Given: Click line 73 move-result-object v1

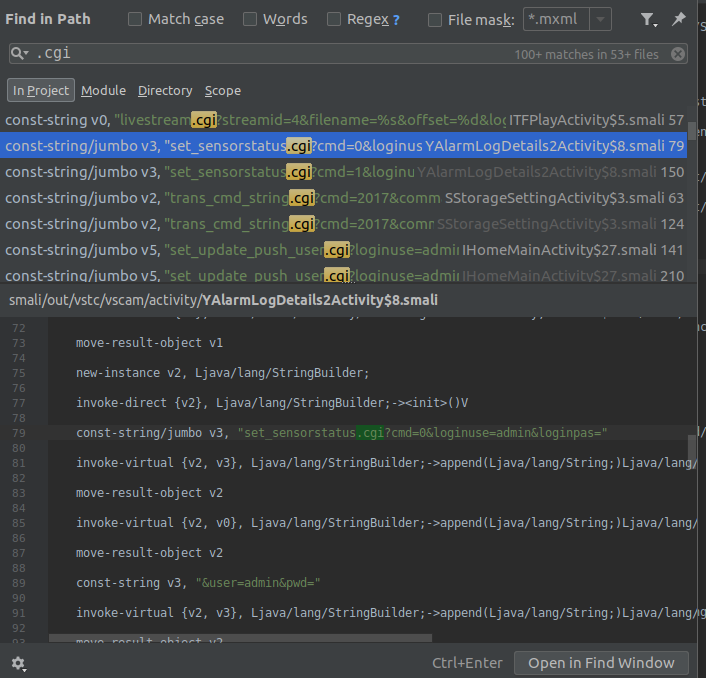Looking at the screenshot, I should 149,343.
